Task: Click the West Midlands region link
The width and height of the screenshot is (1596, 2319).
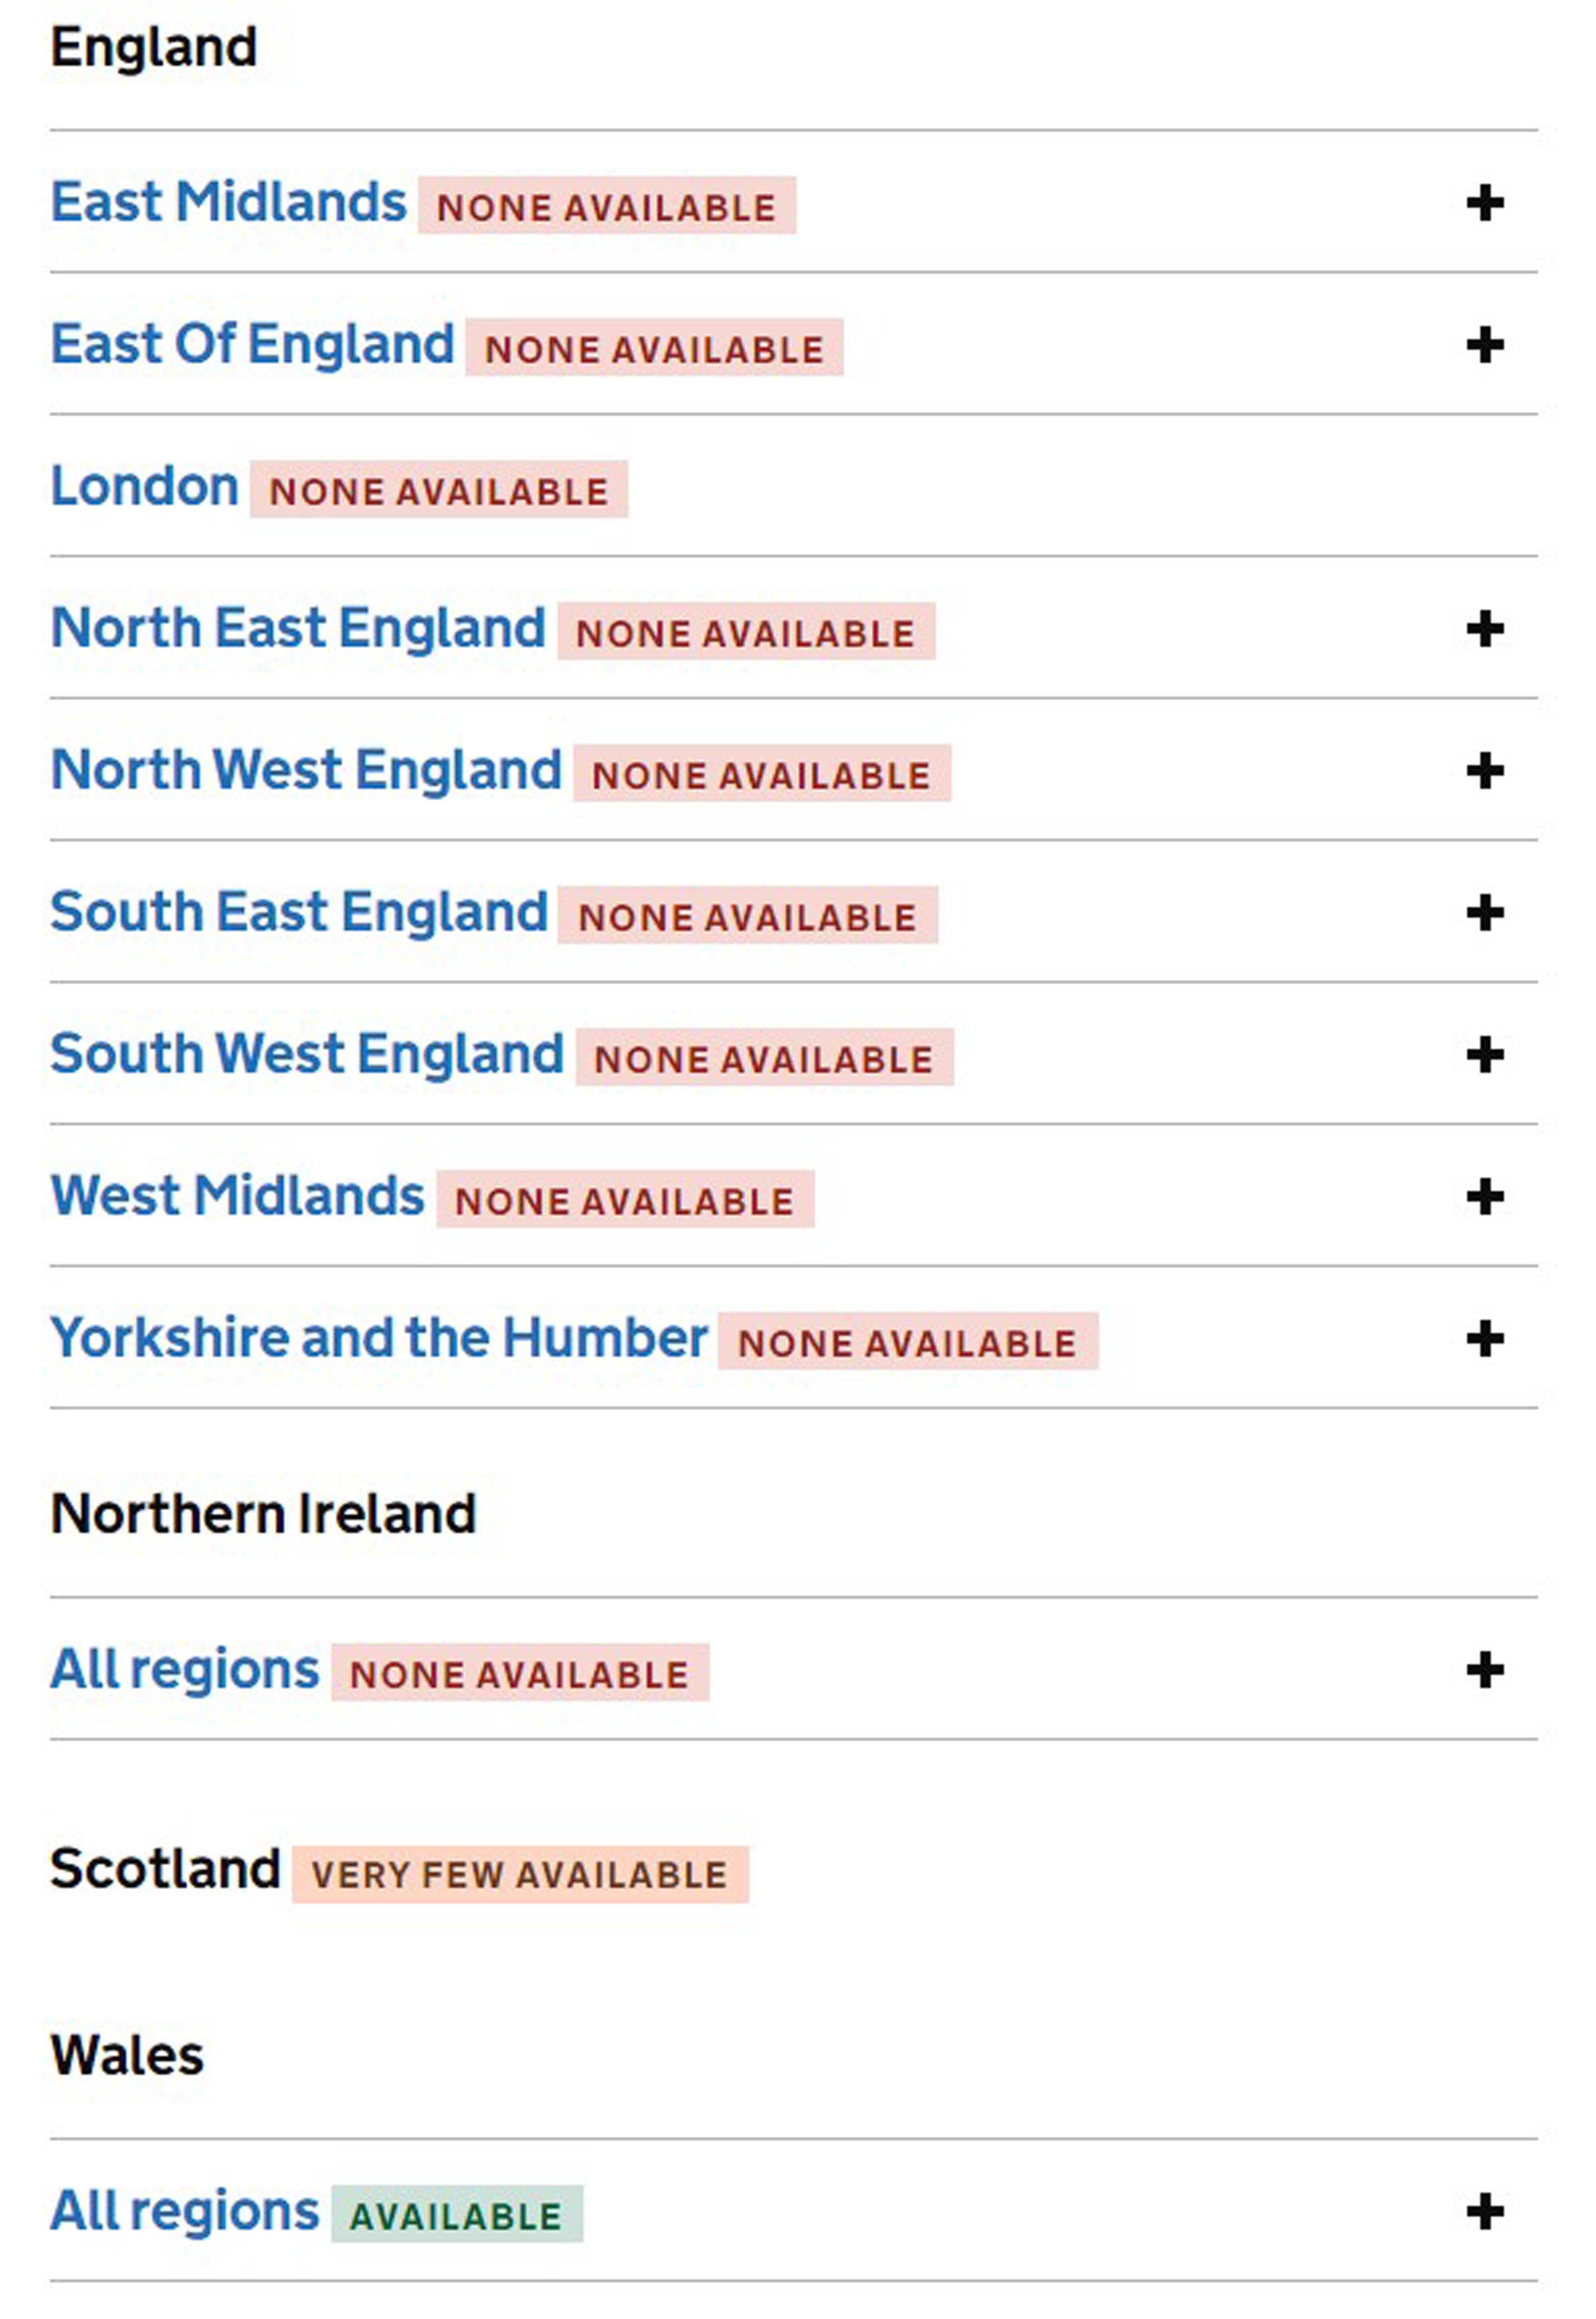Action: (238, 1196)
